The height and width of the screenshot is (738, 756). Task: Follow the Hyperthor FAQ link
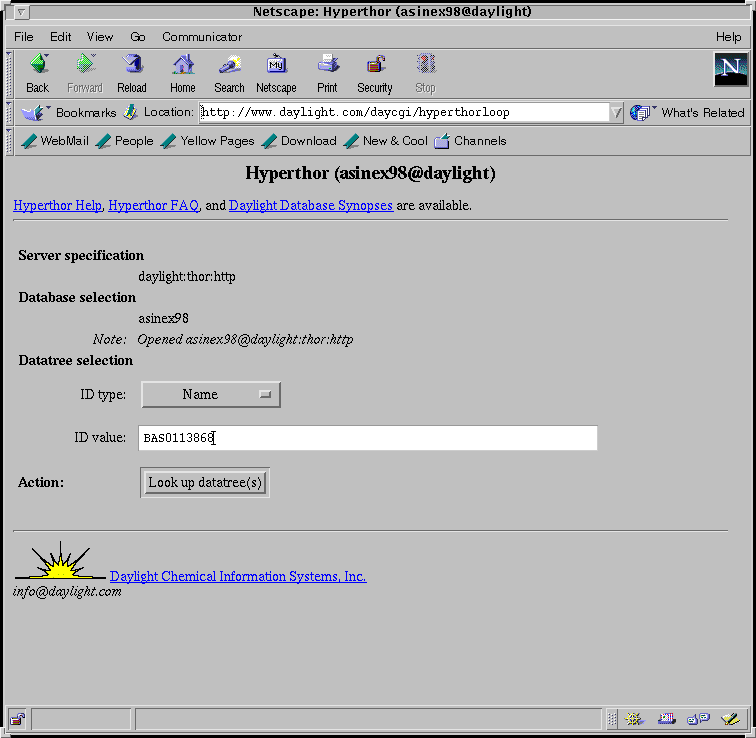pos(153,206)
